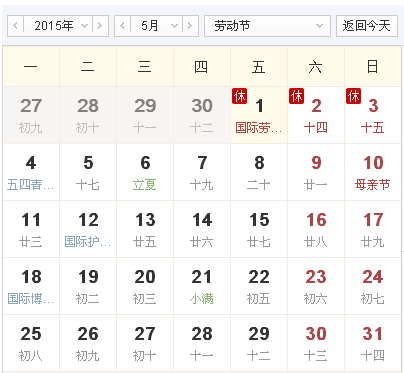404x373 pixels.
Task: Click the 日 Sunday column header
Action: click(x=373, y=66)
